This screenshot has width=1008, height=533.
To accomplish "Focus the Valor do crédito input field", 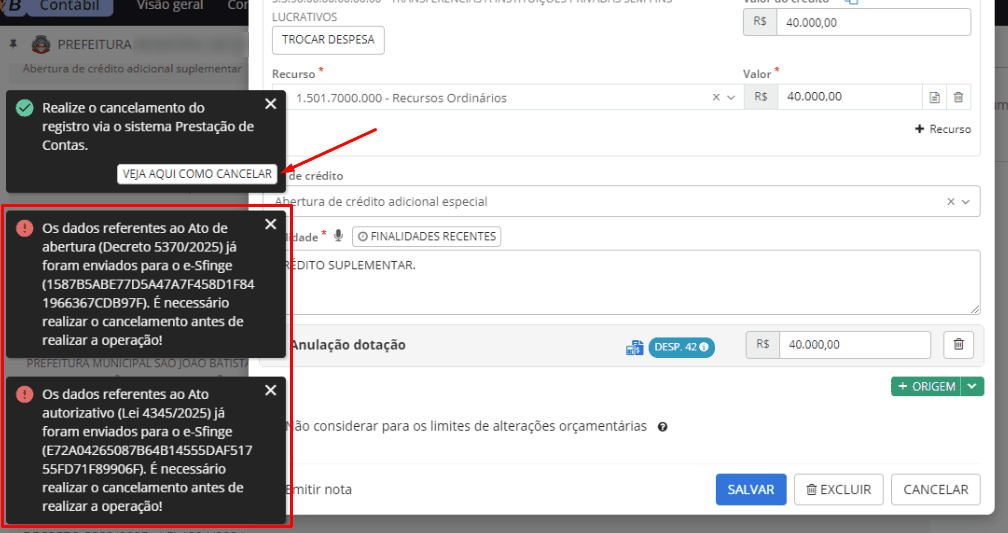I will coord(874,23).
